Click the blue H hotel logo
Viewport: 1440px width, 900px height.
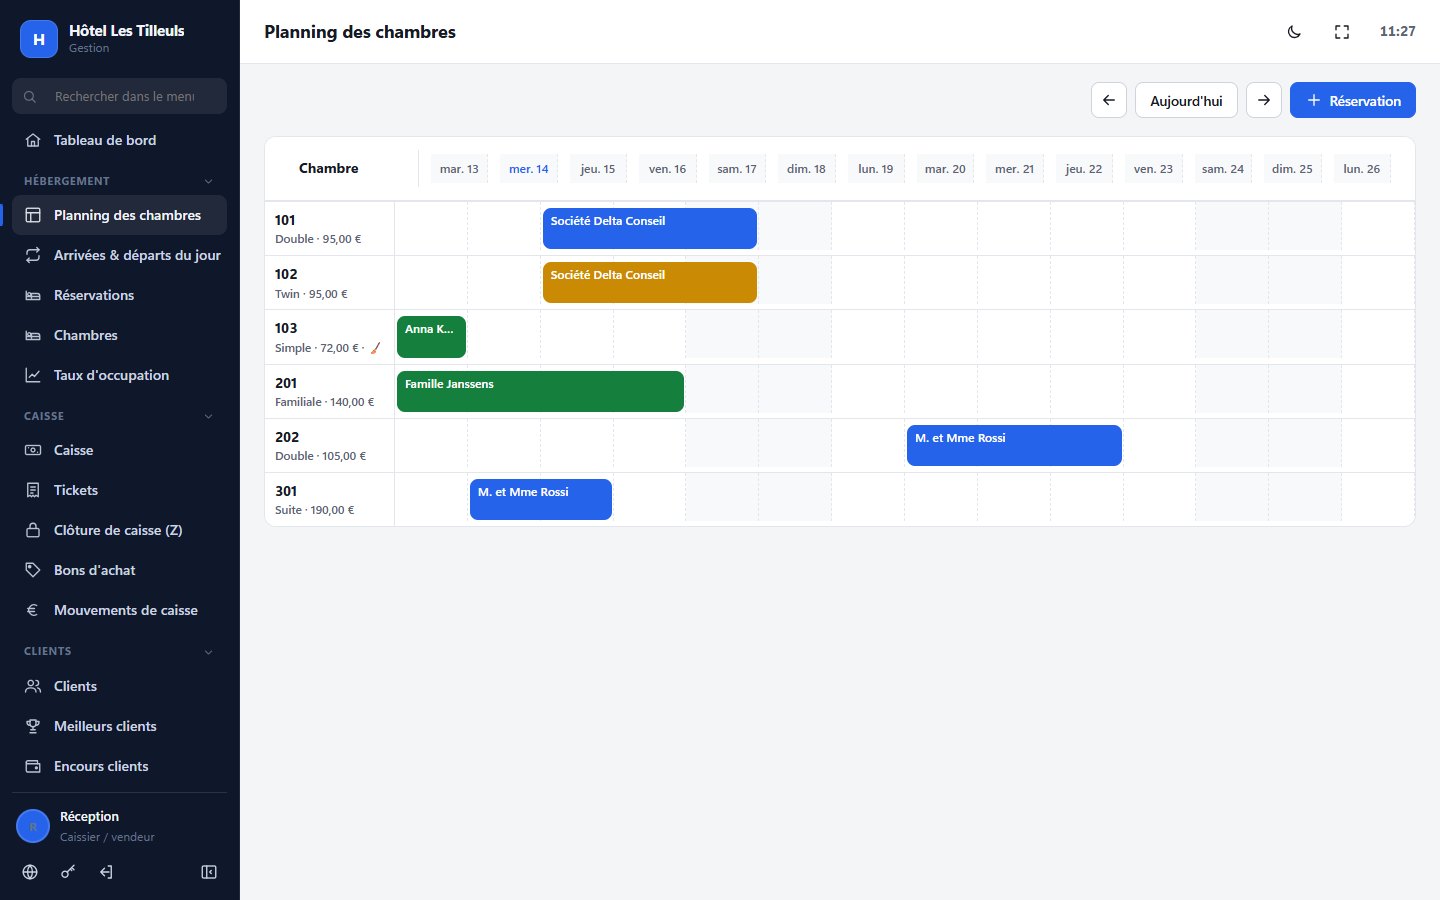click(x=39, y=39)
